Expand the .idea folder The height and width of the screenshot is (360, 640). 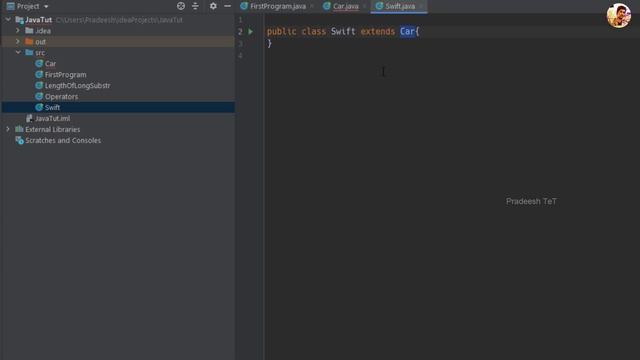[x=18, y=31]
